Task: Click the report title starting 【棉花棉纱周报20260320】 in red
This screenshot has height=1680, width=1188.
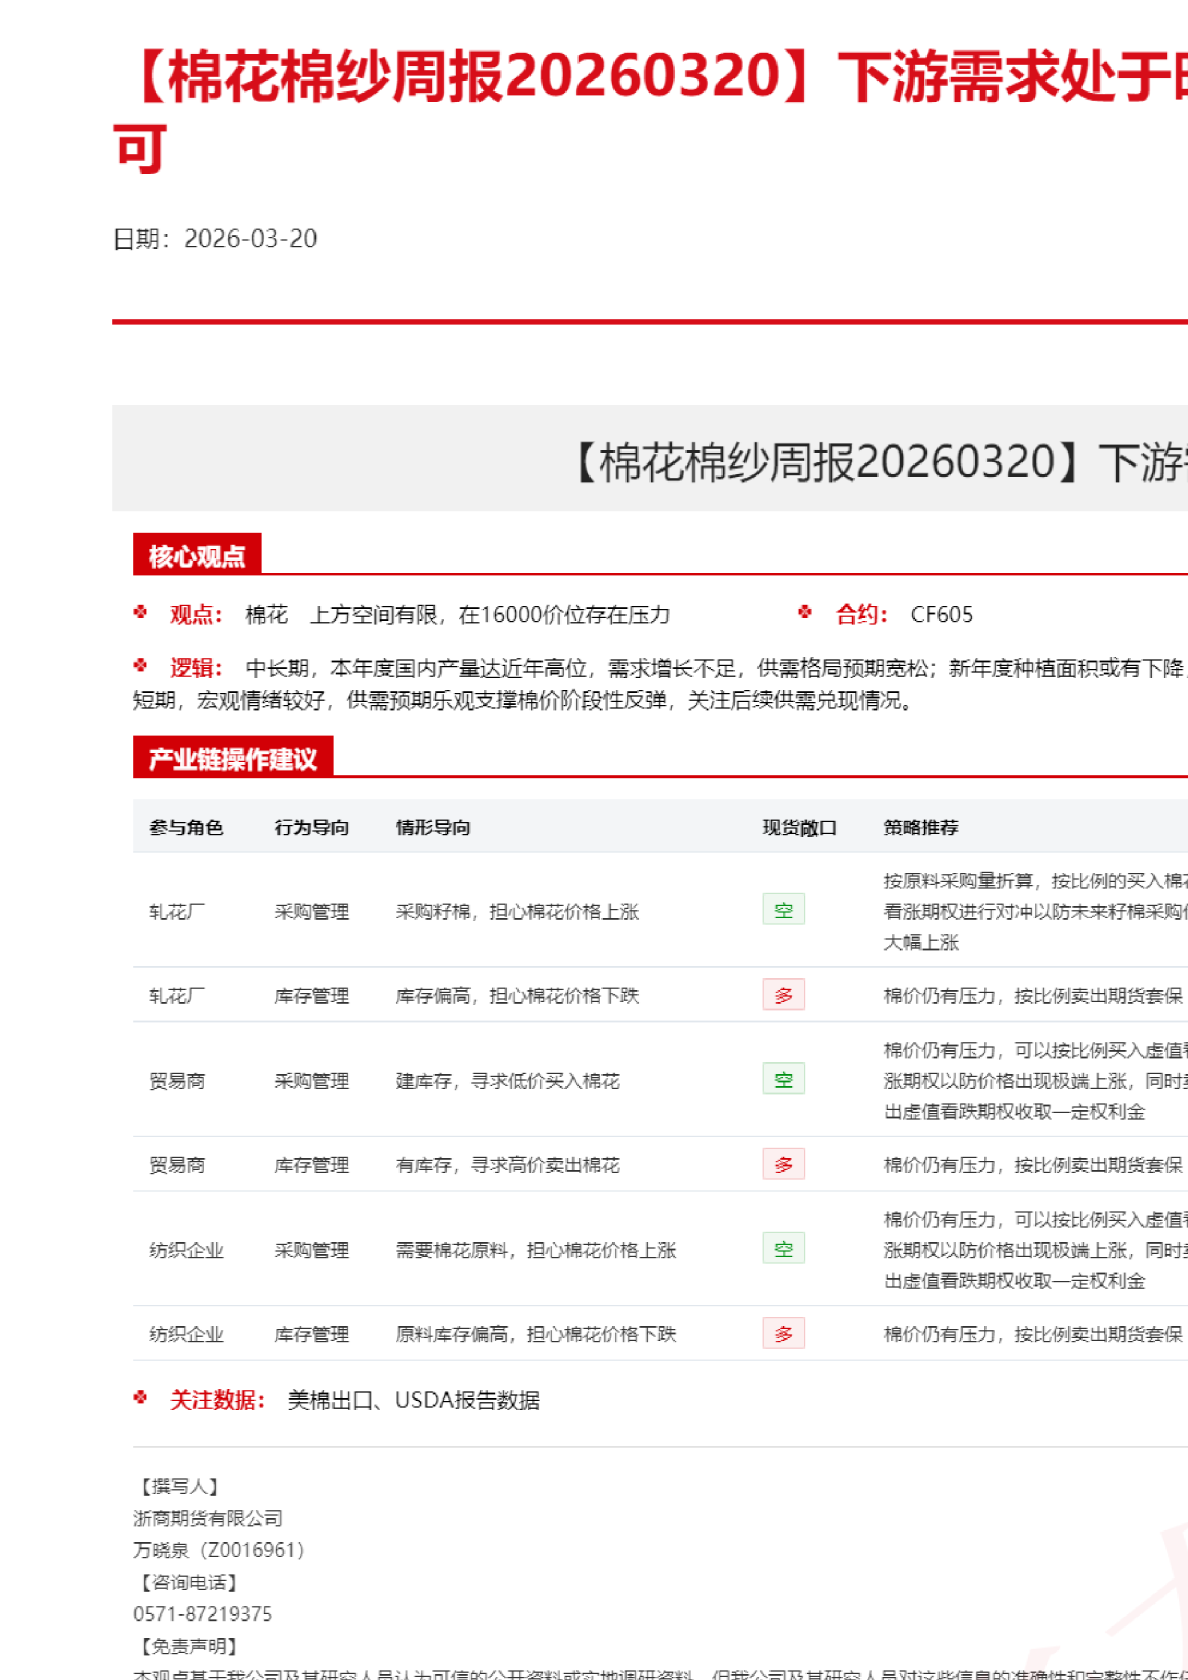Action: point(650,112)
